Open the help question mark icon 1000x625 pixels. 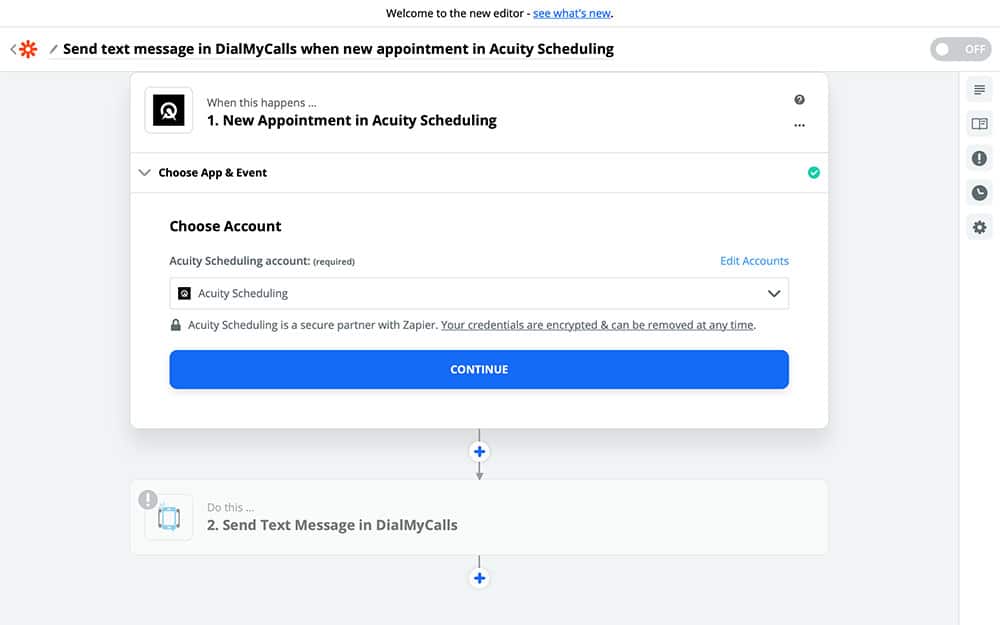click(x=799, y=100)
